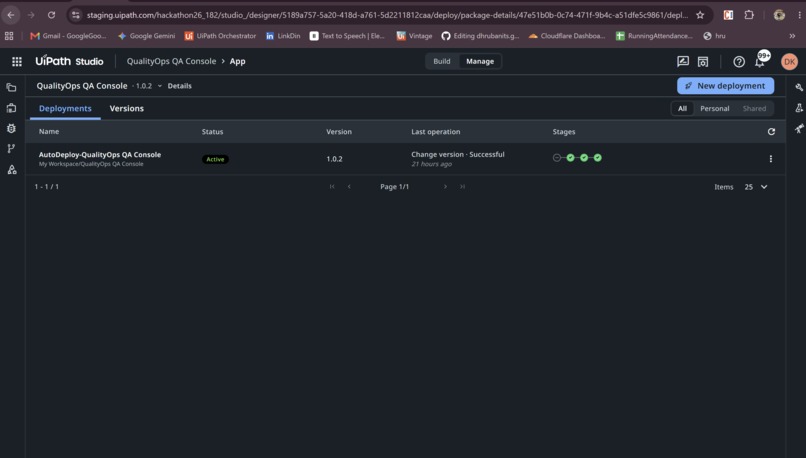The height and width of the screenshot is (458, 806).
Task: Click the App breadcrumb item
Action: (237, 61)
